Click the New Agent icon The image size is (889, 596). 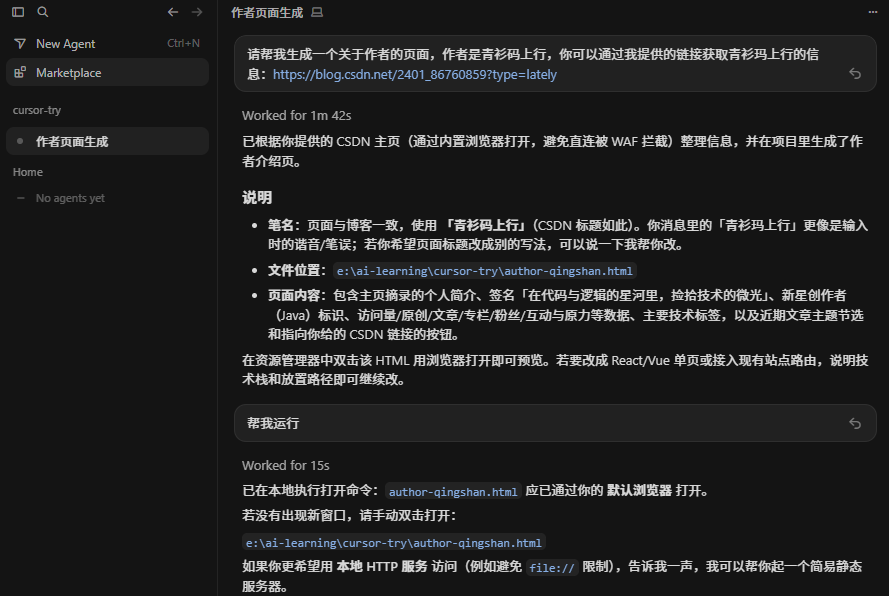(20, 44)
